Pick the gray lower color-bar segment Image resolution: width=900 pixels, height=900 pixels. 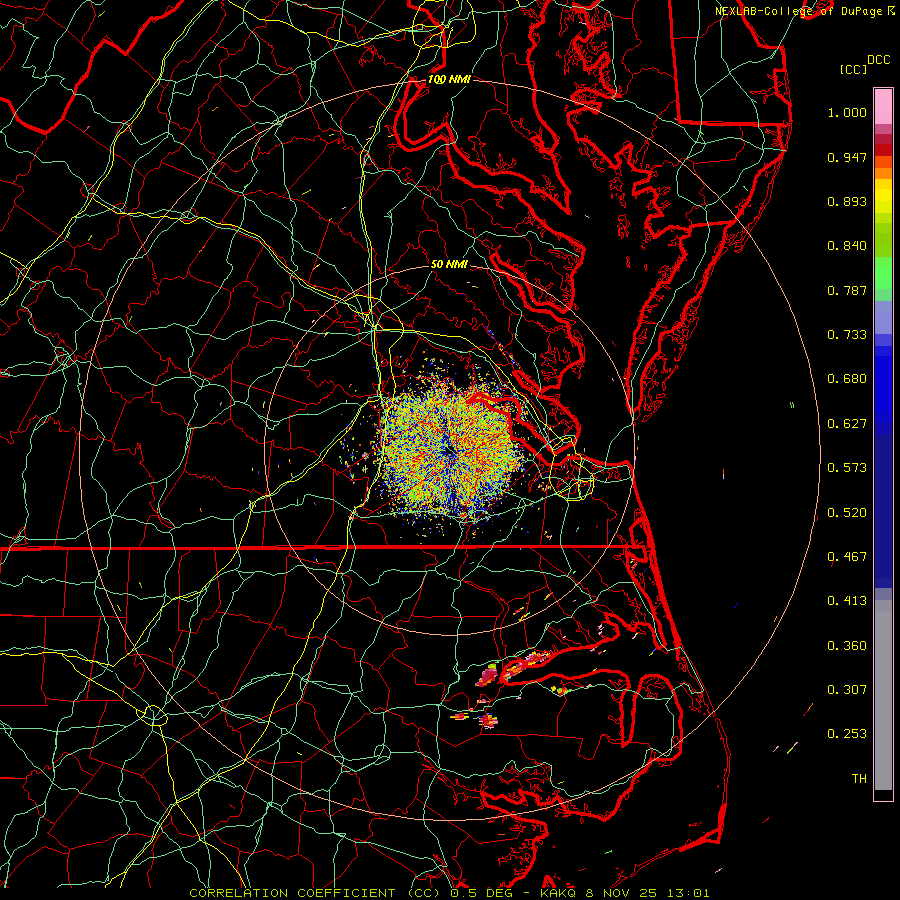point(883,695)
